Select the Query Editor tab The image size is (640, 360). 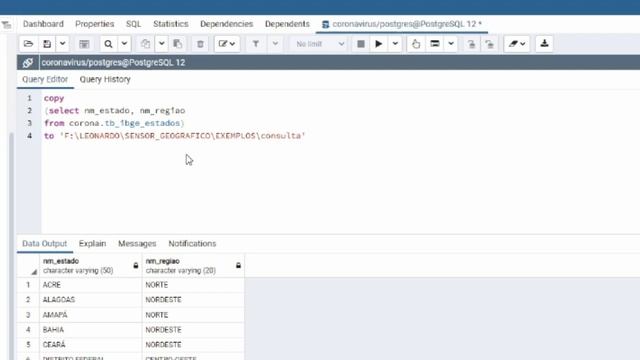(45, 79)
